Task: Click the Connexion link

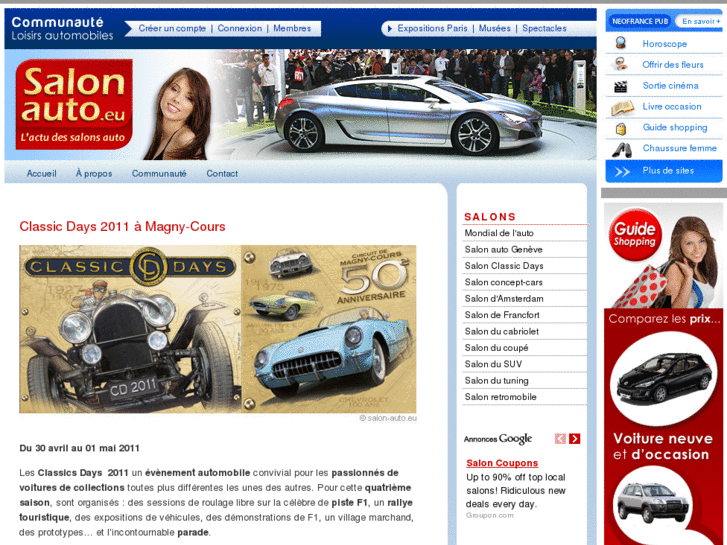Action: (240, 28)
